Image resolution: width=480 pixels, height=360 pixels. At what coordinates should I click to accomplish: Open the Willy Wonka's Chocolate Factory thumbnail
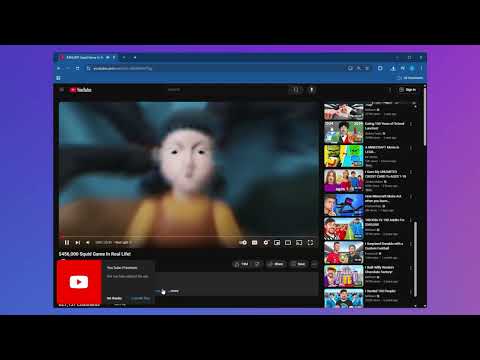(x=344, y=276)
